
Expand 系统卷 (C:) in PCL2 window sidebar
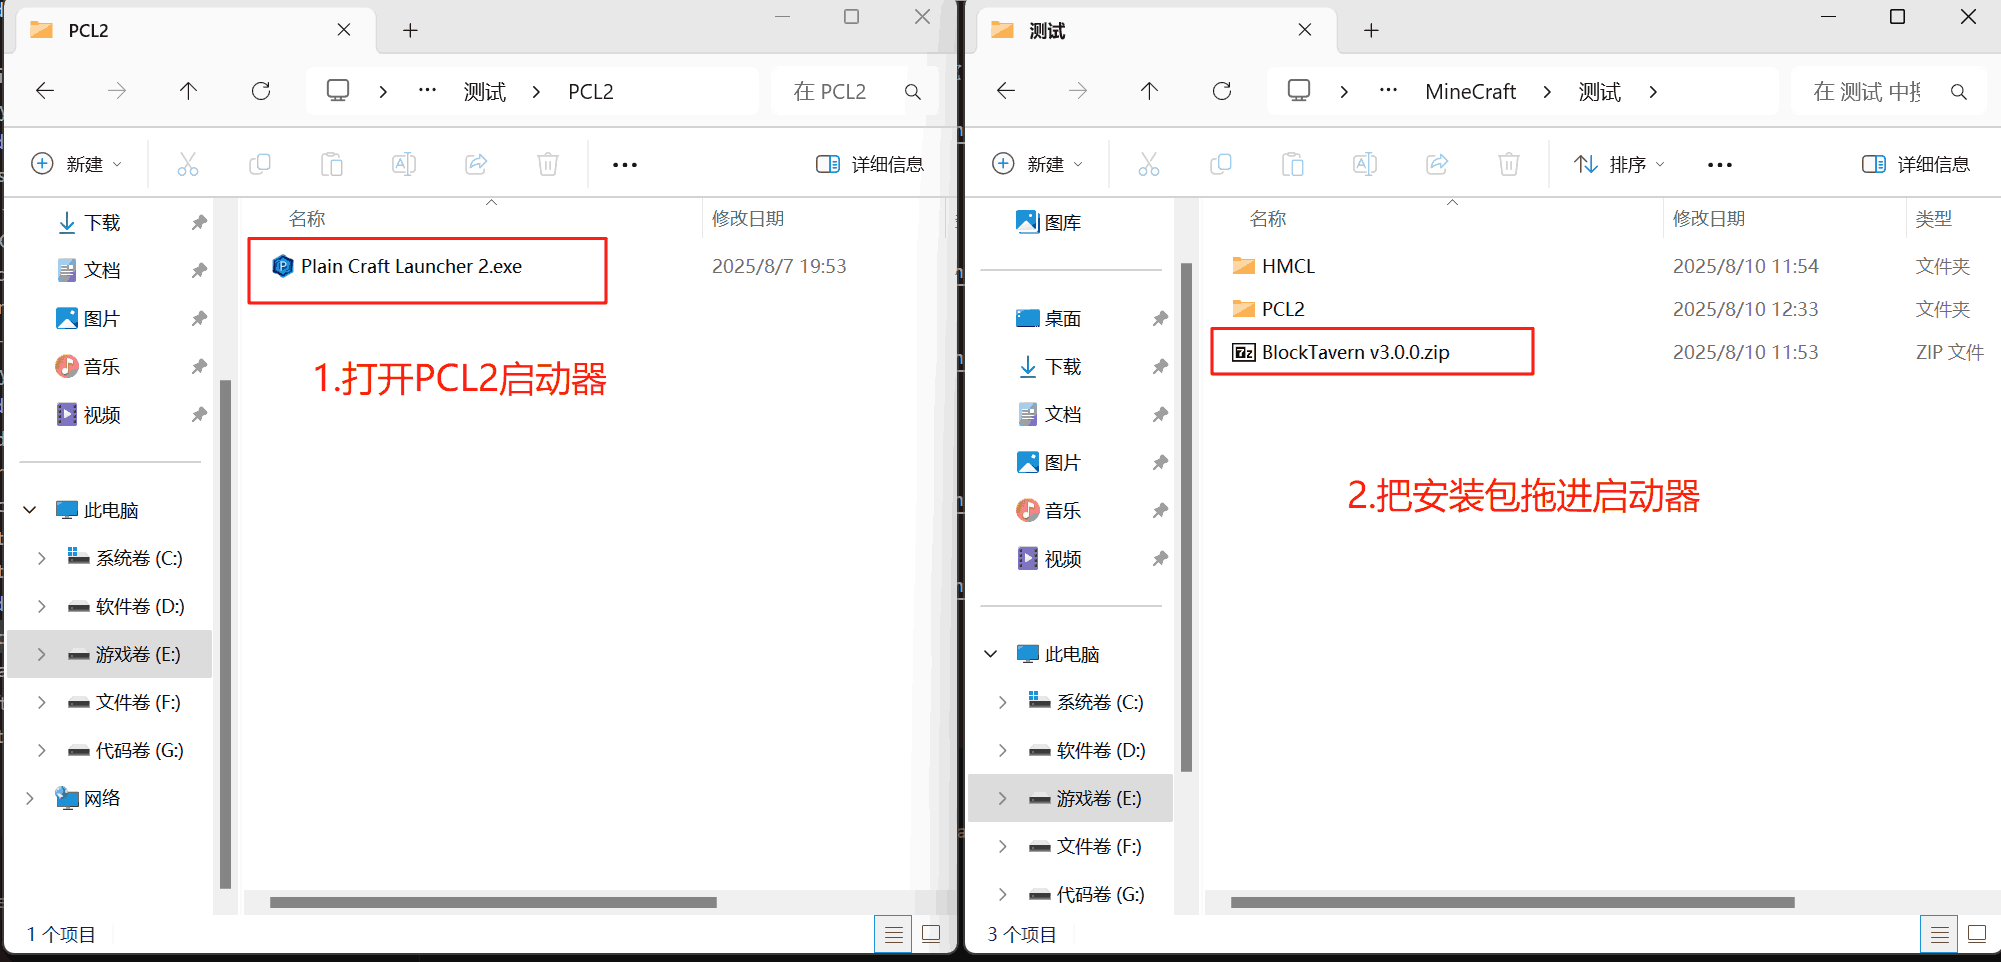[x=41, y=558]
